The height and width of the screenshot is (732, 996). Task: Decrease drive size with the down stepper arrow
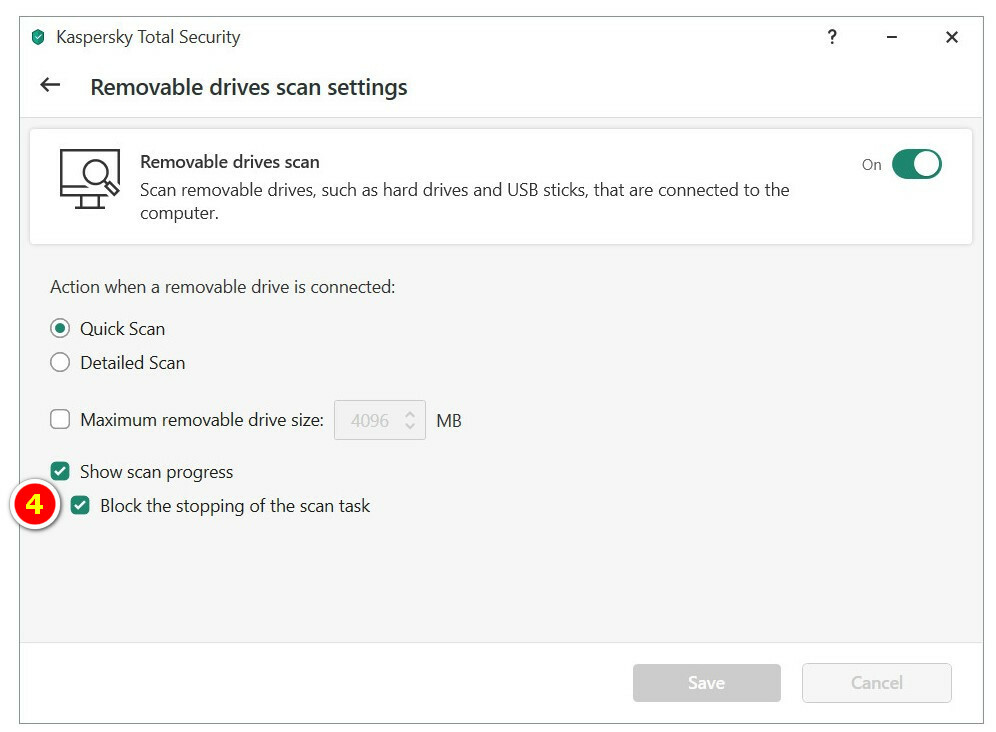[410, 427]
